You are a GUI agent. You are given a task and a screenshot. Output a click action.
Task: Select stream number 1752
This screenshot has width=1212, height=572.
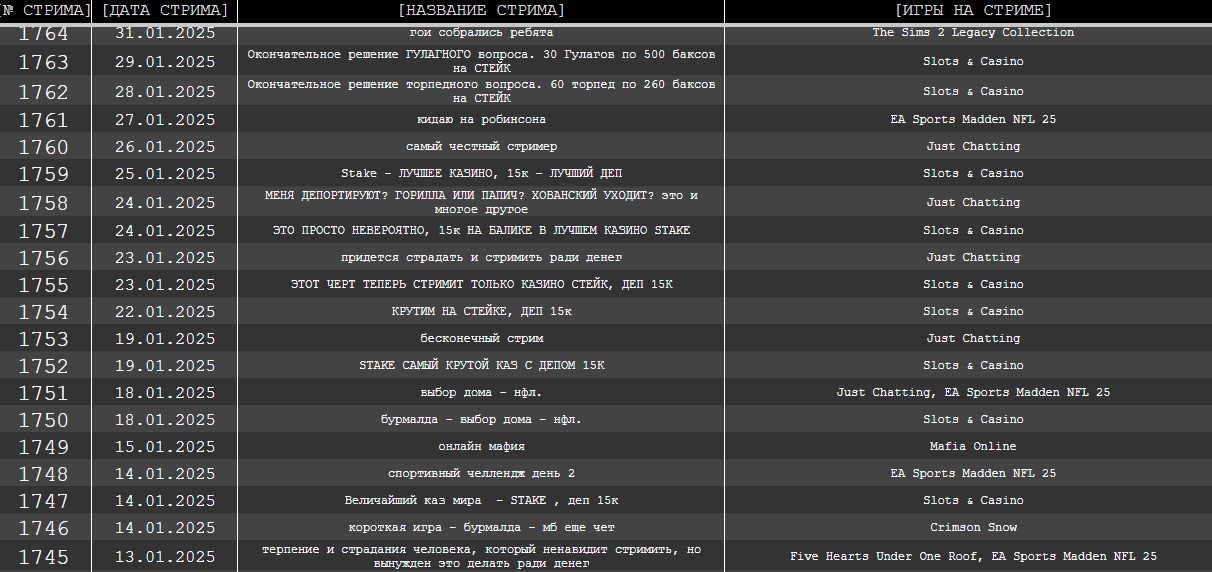(x=44, y=366)
